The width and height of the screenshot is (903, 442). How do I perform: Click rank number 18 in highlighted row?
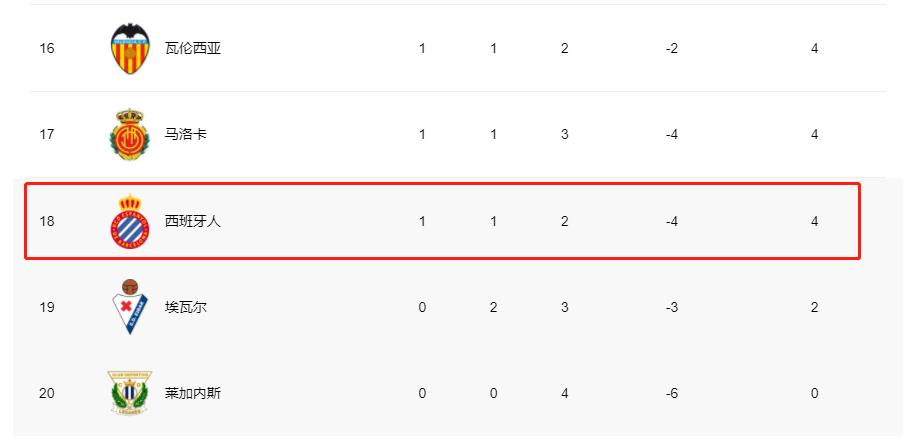pos(47,221)
